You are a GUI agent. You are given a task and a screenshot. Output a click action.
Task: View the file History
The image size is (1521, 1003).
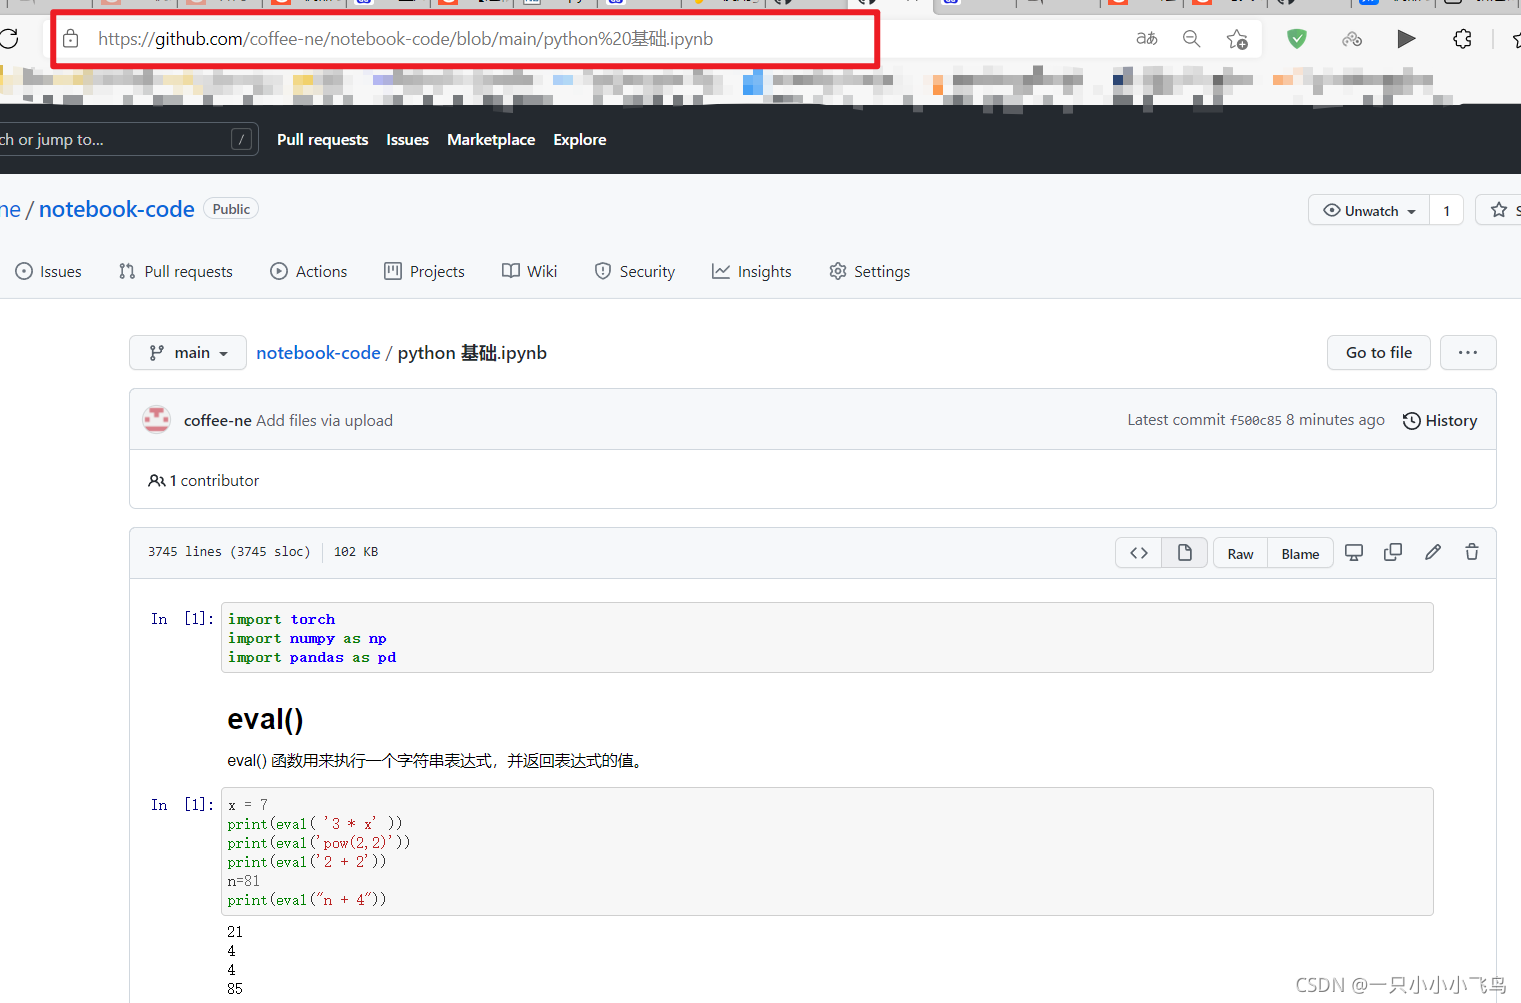[x=1440, y=420]
